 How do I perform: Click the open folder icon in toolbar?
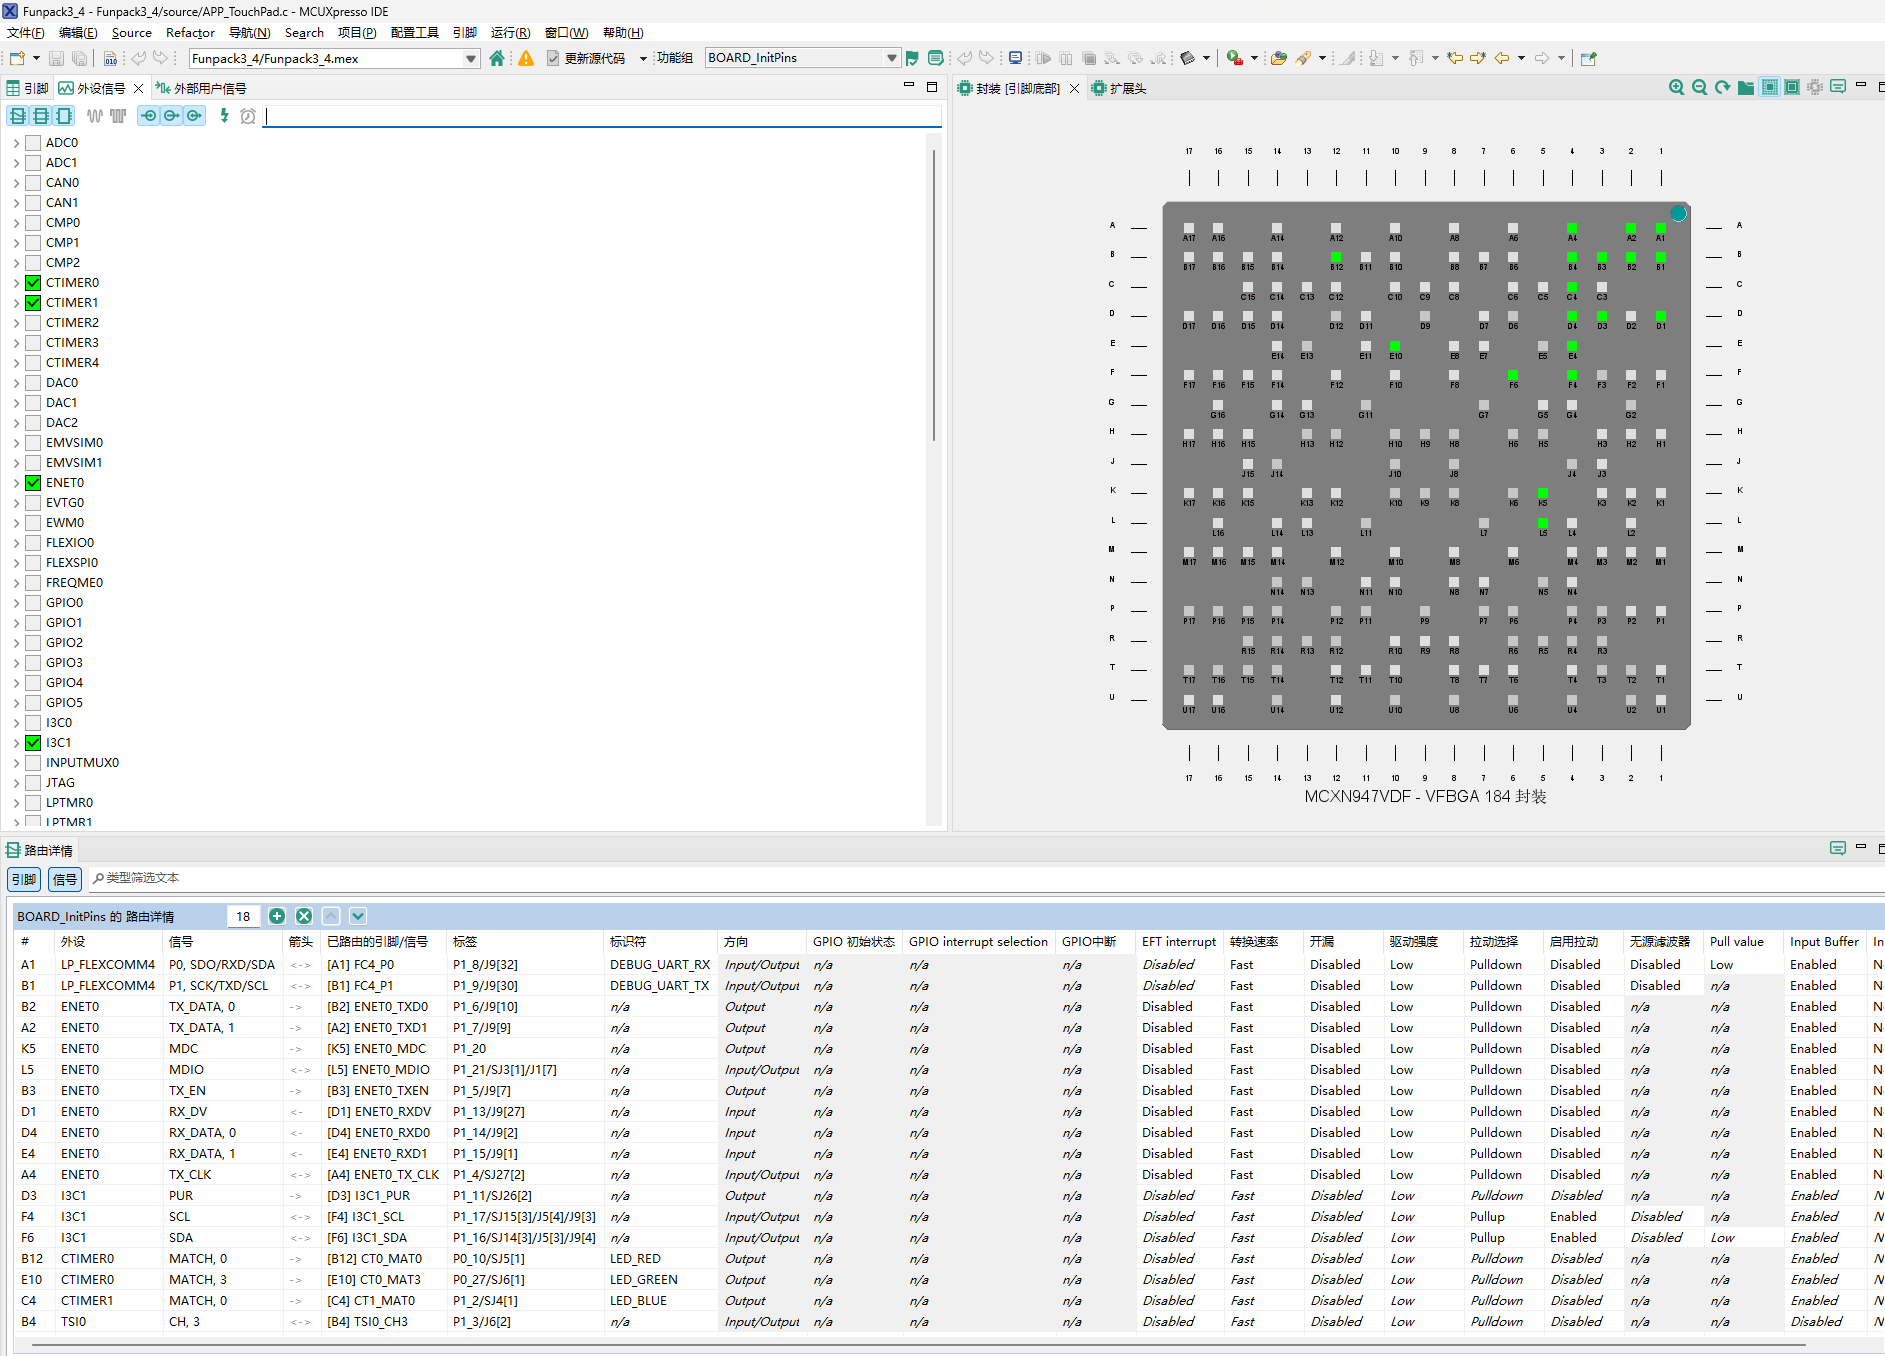pos(1278,58)
